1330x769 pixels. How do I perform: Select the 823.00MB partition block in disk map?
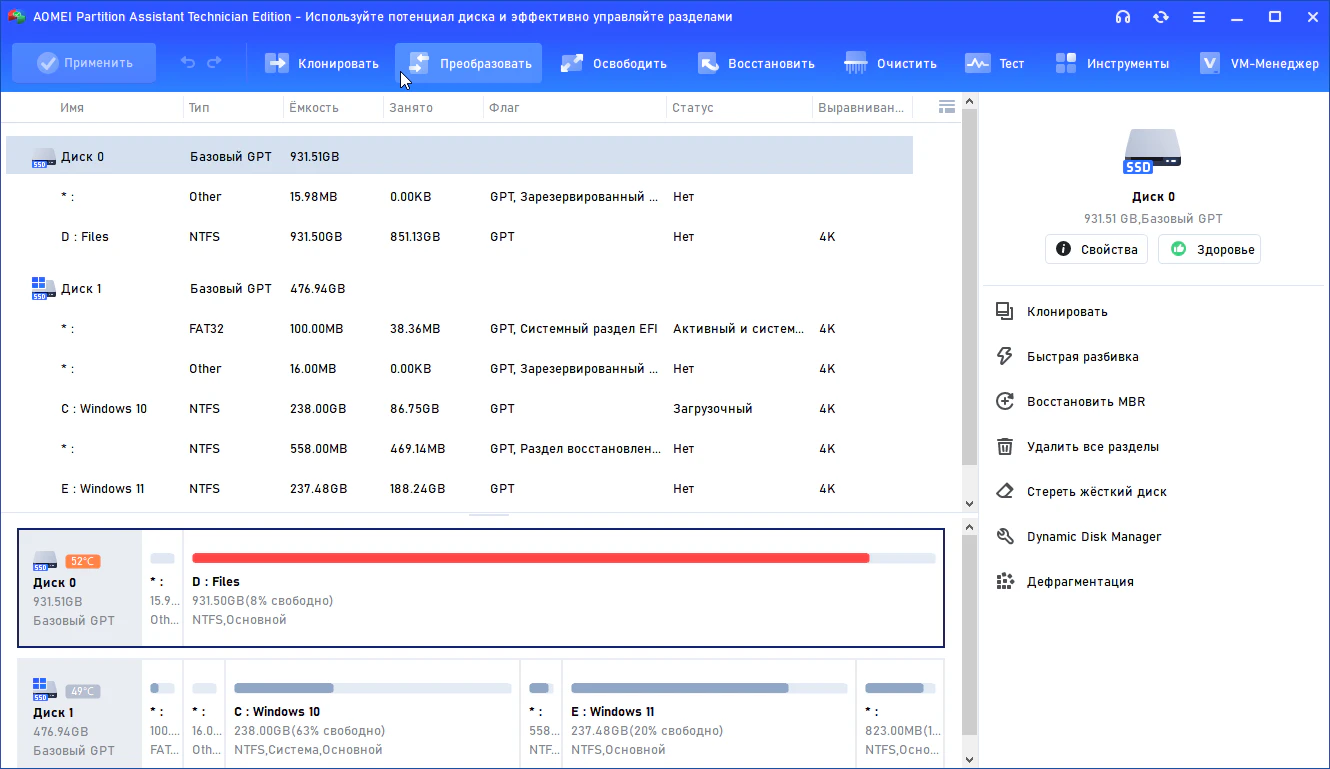click(900, 713)
